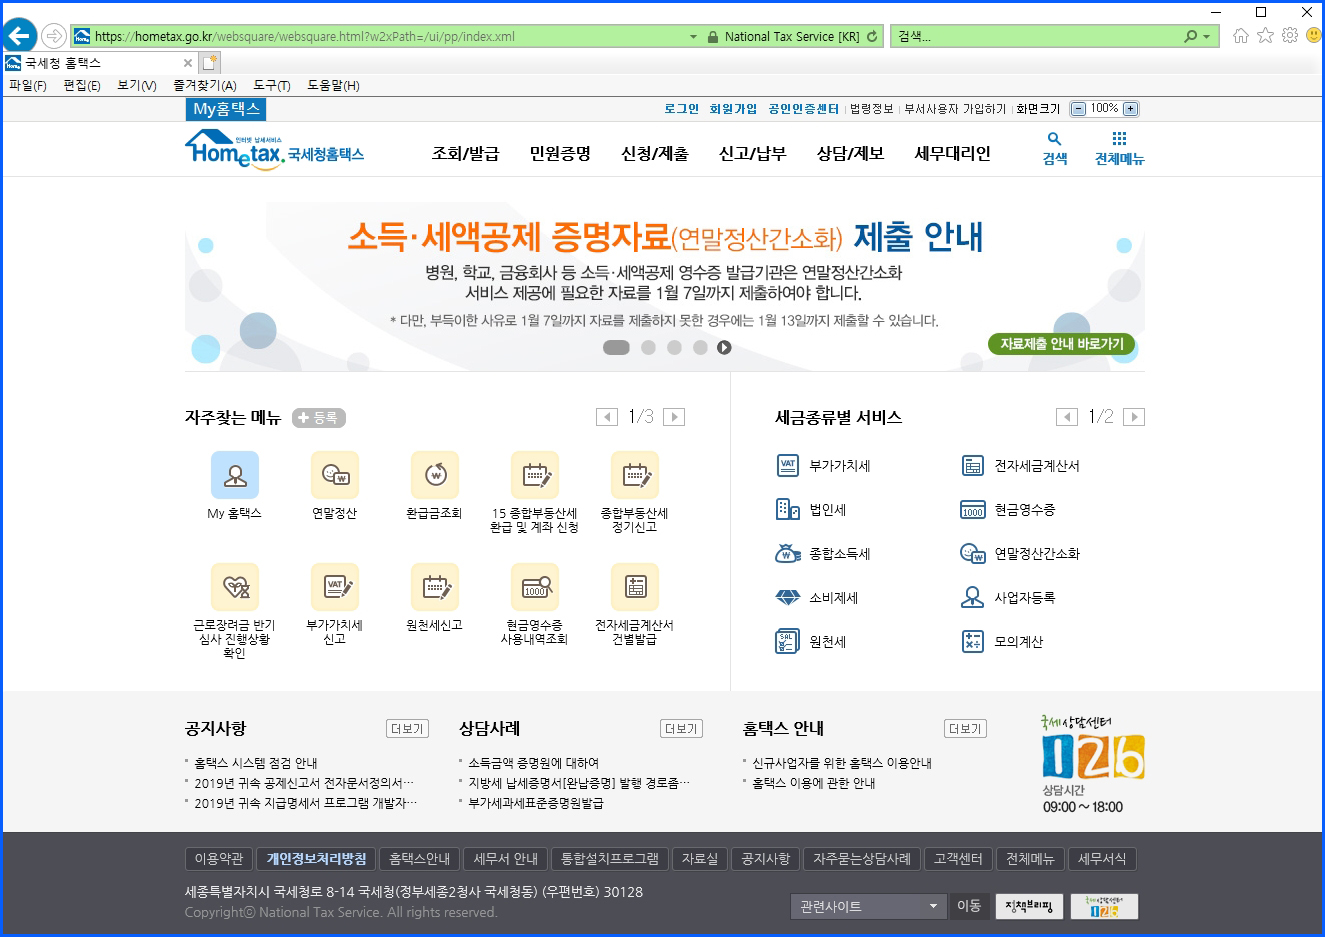The height and width of the screenshot is (937, 1325).
Task: Click 더보기 next to 공지사항
Action: tap(407, 729)
